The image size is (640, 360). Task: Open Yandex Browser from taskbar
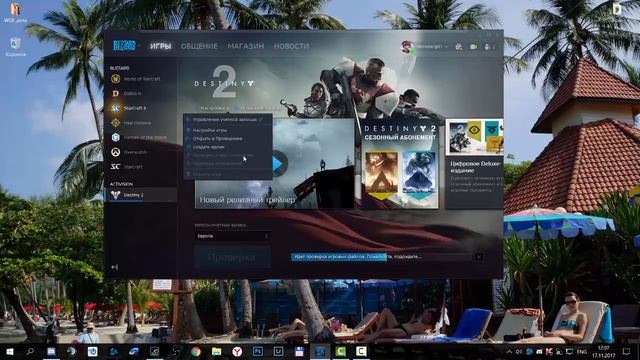point(237,351)
